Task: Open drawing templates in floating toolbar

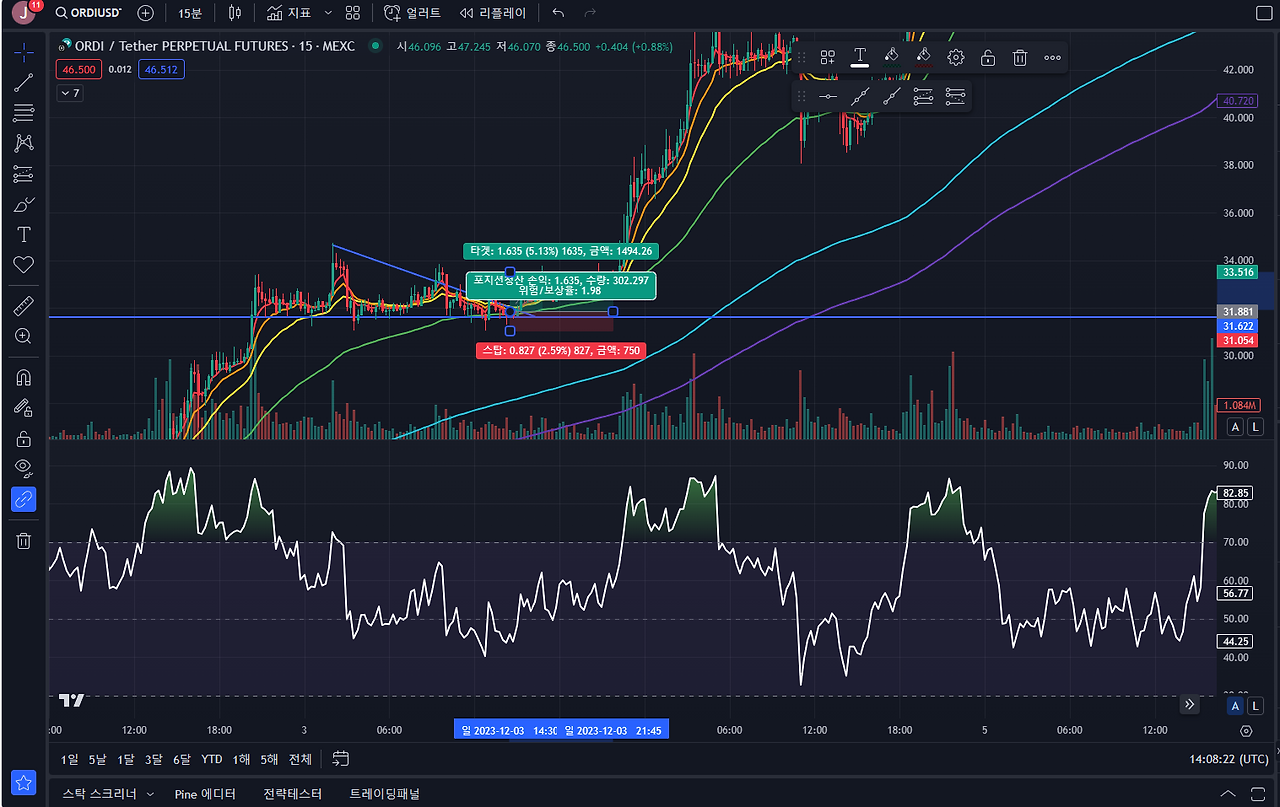Action: tap(827, 58)
